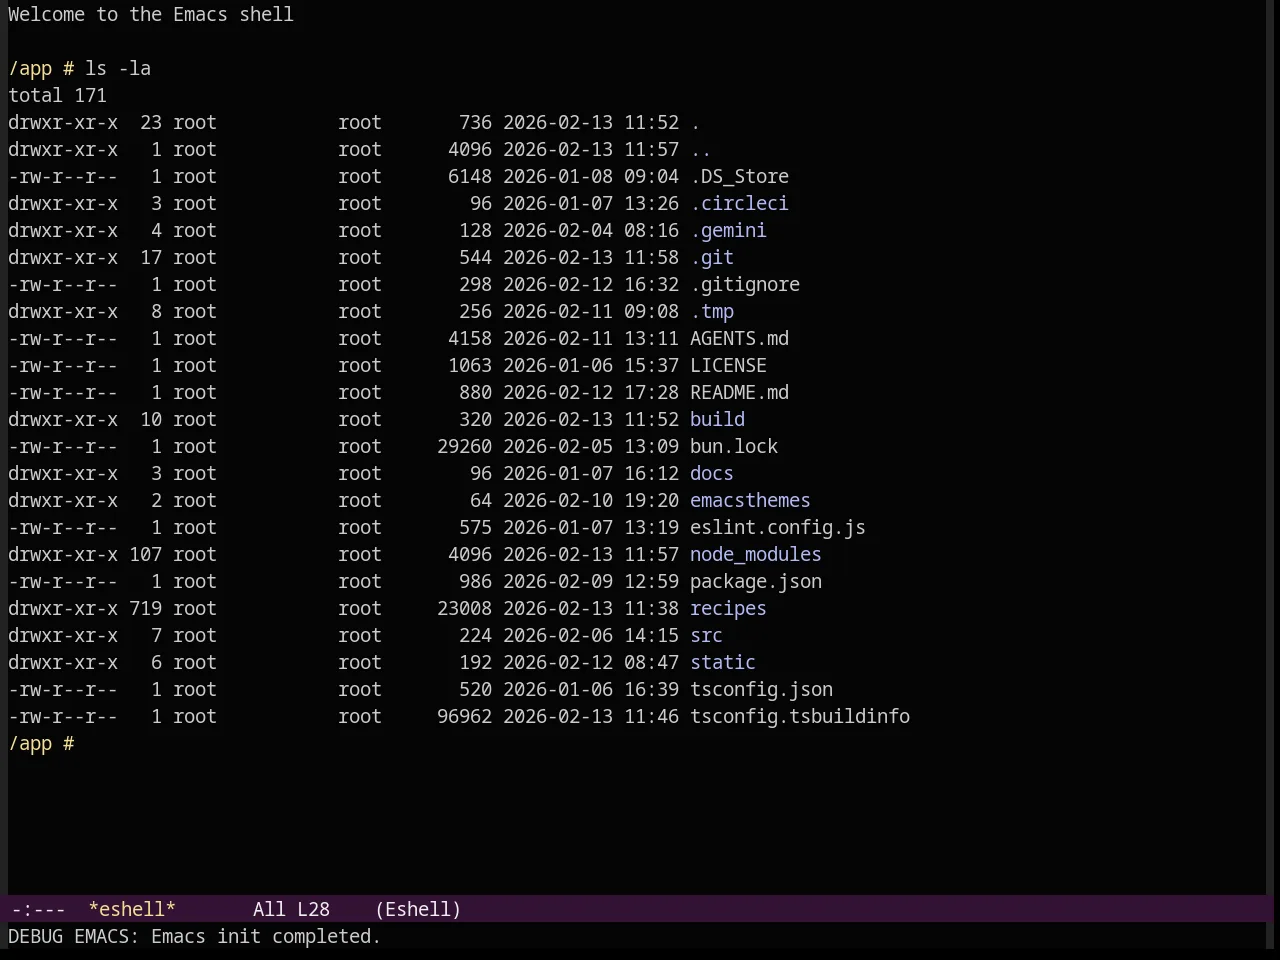Click the 96962 size of tsconfig.tsbuildinfo
The height and width of the screenshot is (960, 1280).
464,717
